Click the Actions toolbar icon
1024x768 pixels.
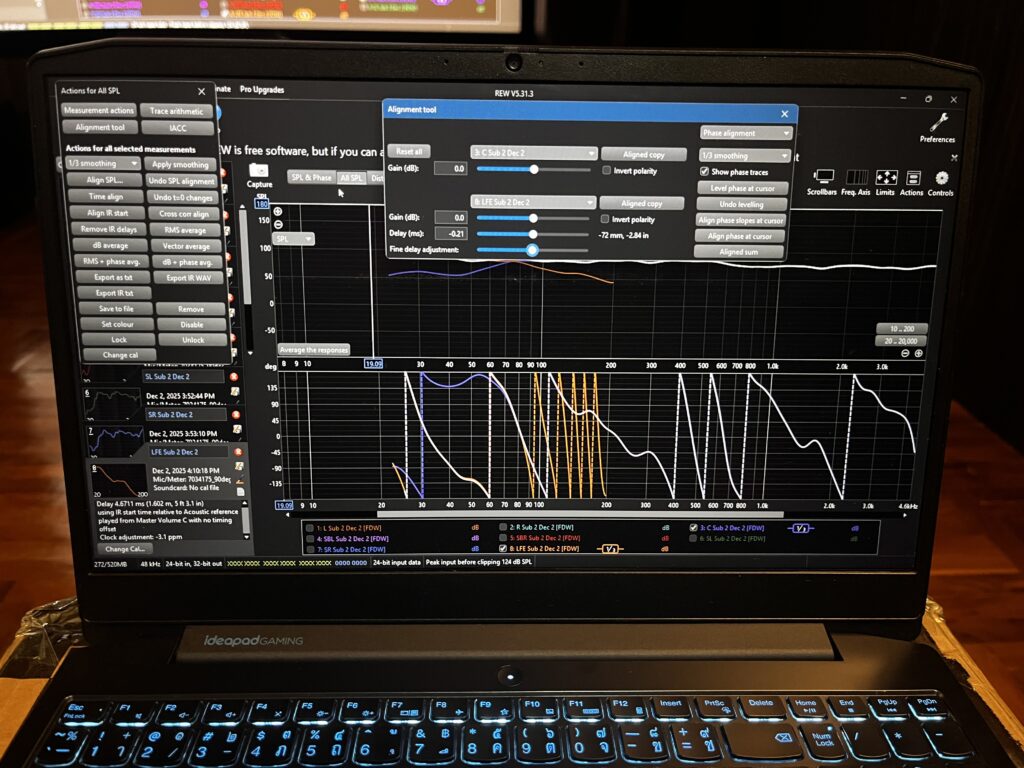913,178
